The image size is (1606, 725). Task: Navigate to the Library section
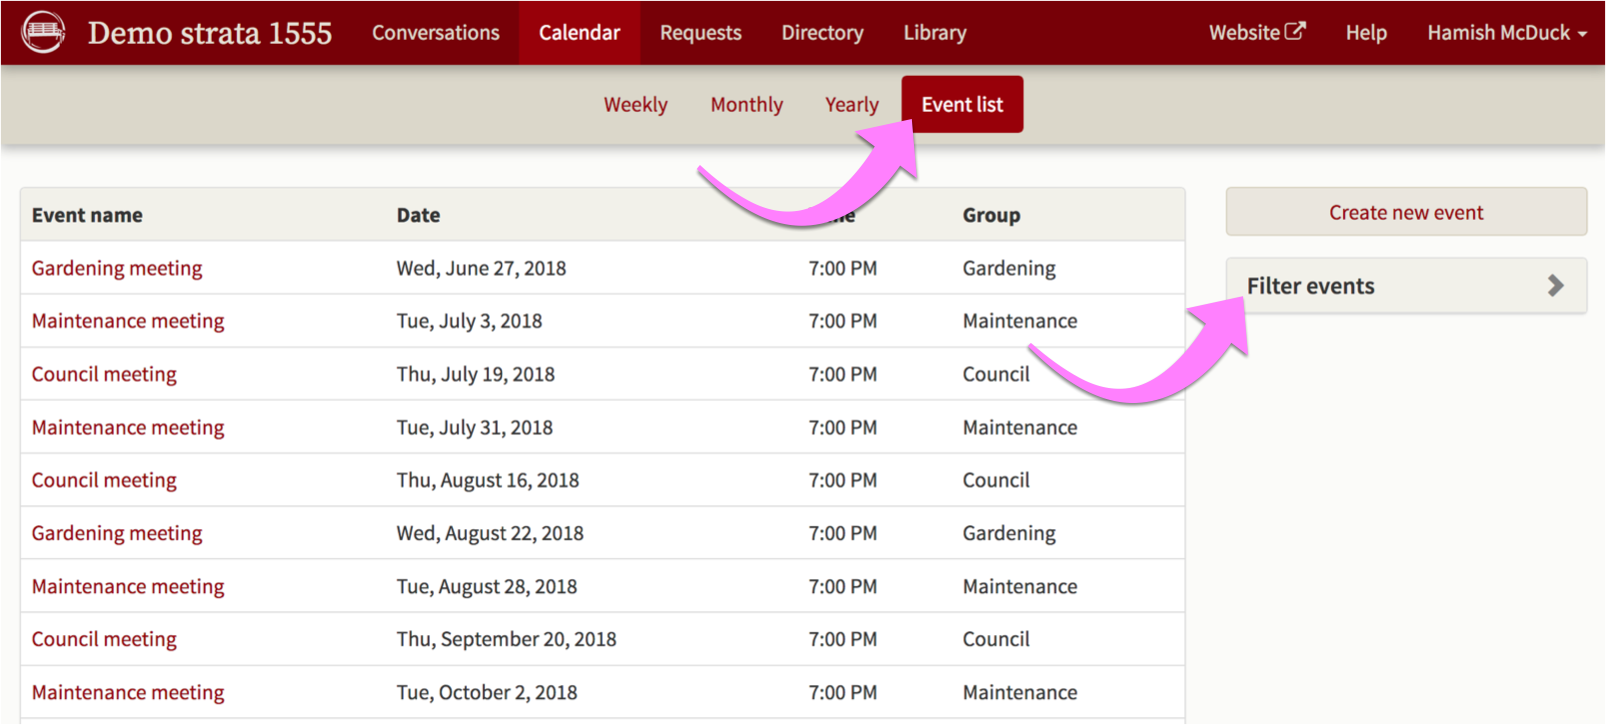click(x=934, y=33)
